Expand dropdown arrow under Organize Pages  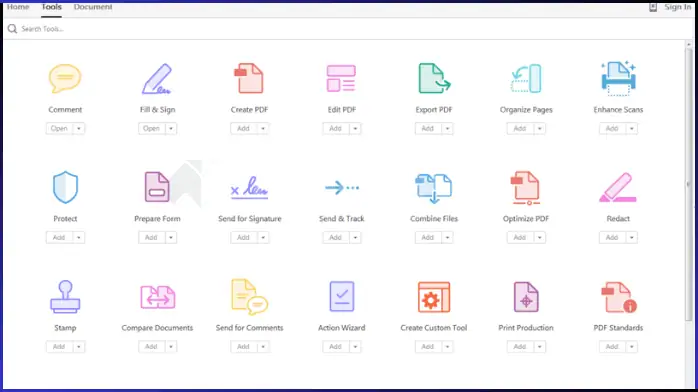point(540,129)
